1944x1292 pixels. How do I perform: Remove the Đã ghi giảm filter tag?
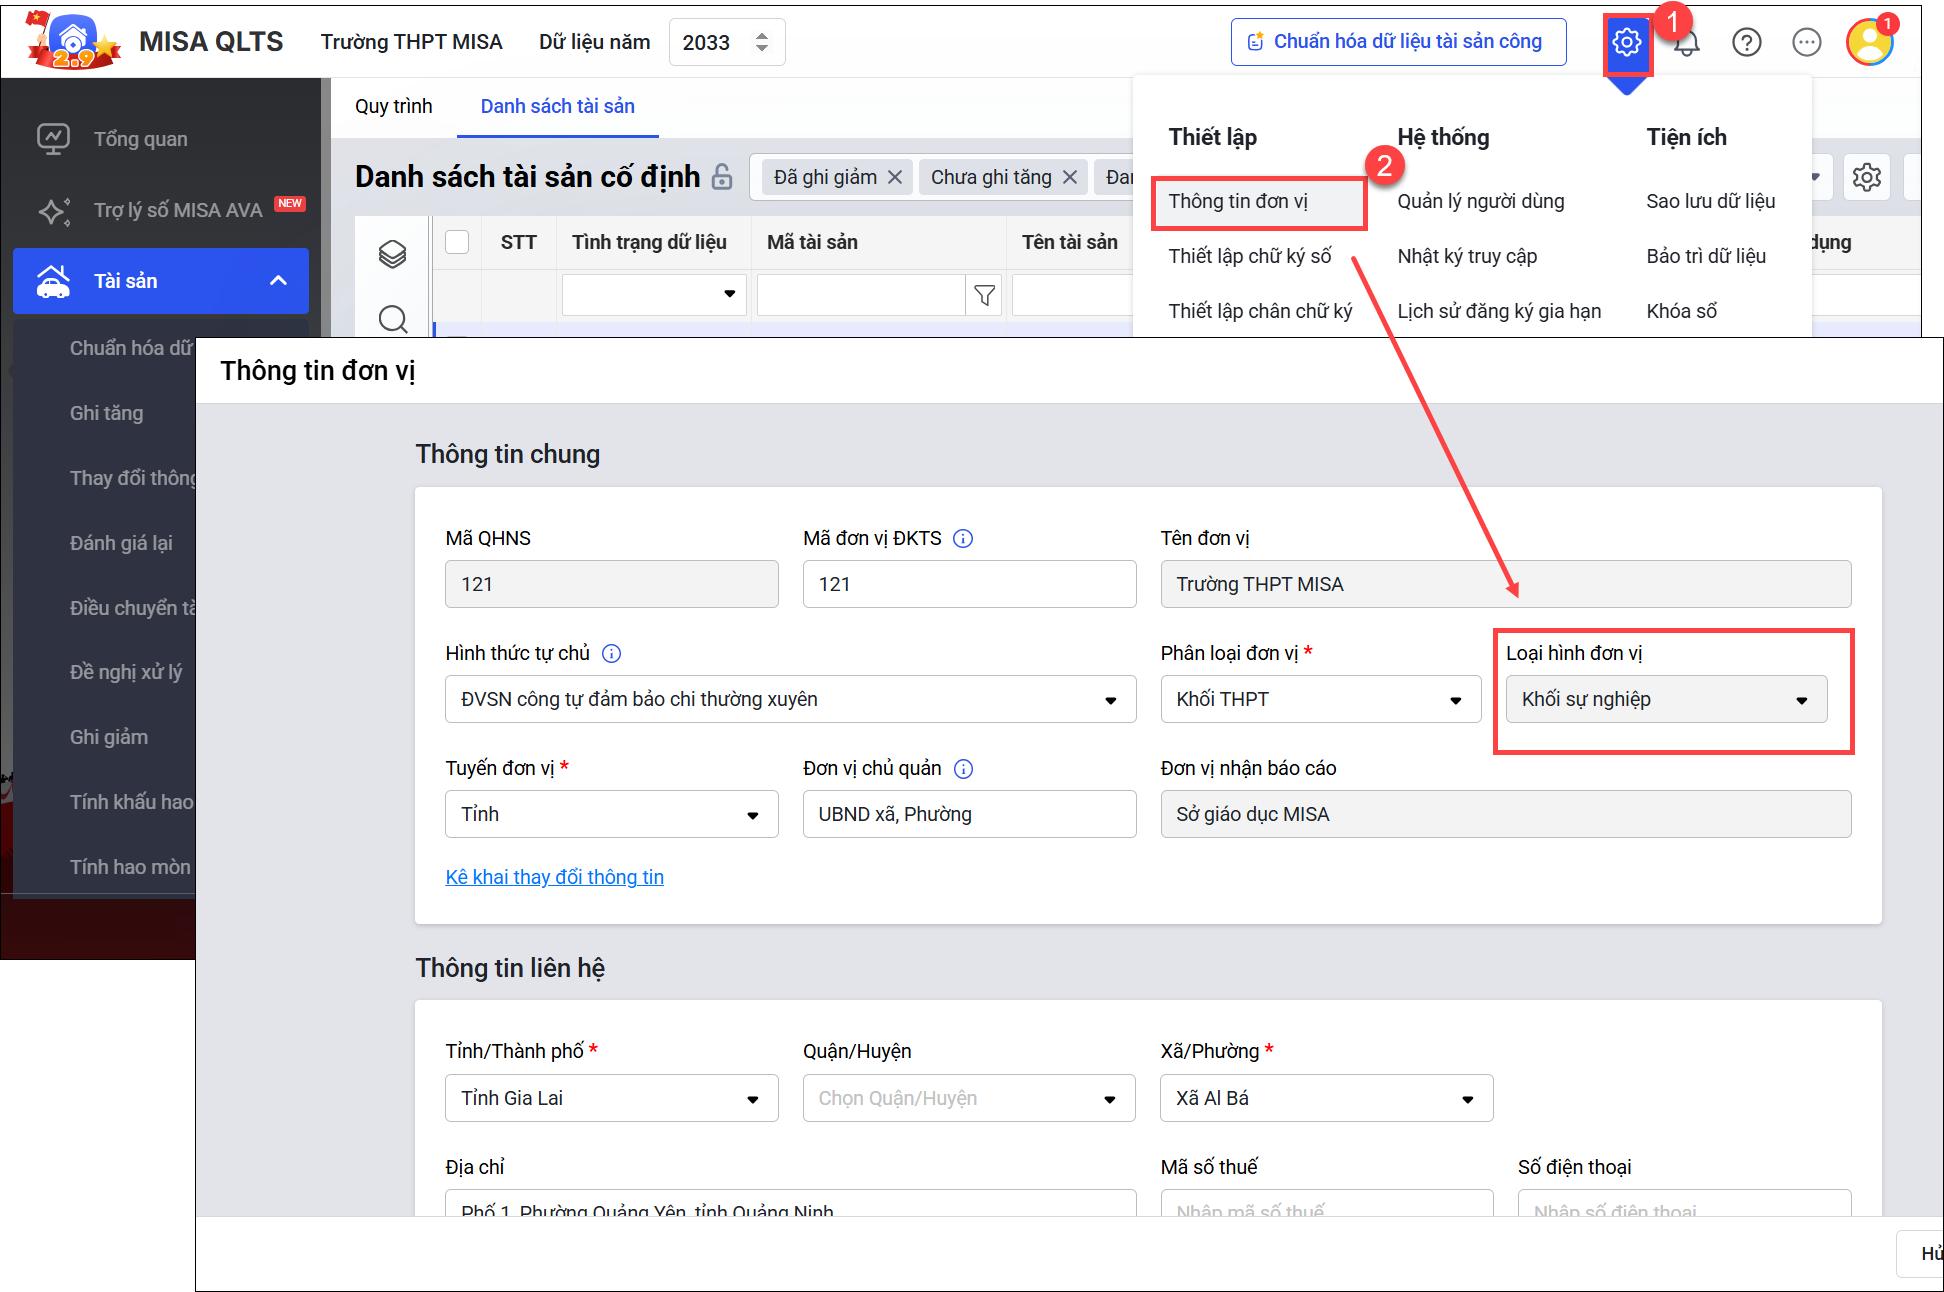[895, 178]
